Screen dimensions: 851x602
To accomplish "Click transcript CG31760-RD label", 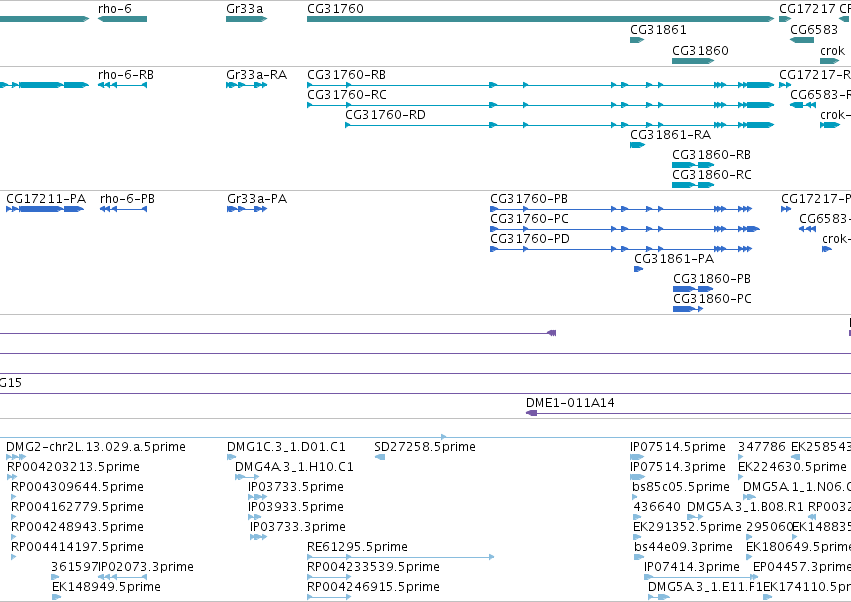I will (385, 115).
